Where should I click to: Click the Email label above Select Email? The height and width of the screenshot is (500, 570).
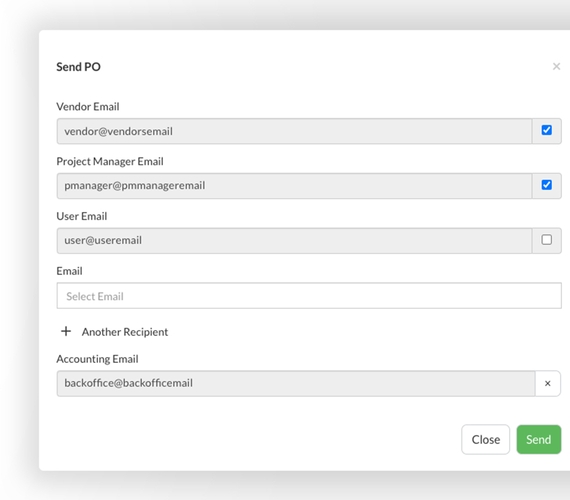pyautogui.click(x=69, y=271)
